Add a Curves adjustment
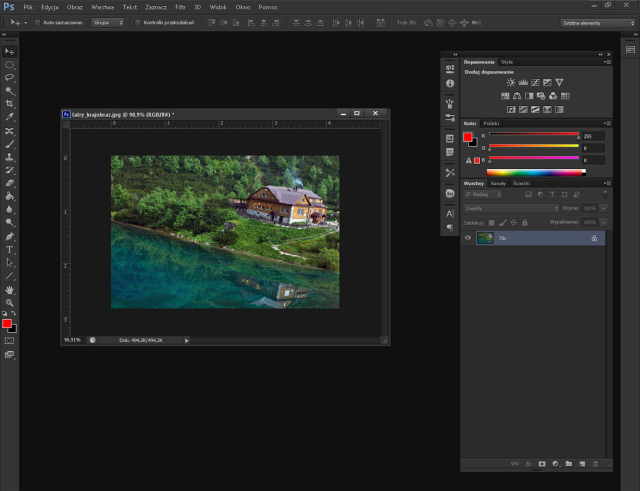640x491 pixels. (535, 82)
